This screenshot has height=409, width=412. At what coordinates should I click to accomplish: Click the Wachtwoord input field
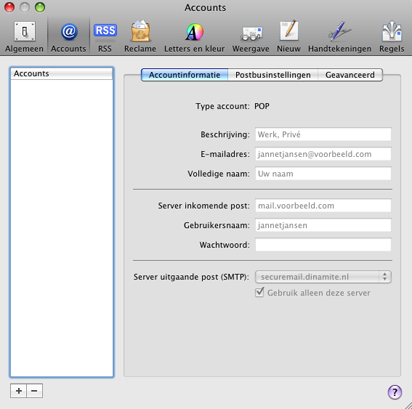pos(323,245)
